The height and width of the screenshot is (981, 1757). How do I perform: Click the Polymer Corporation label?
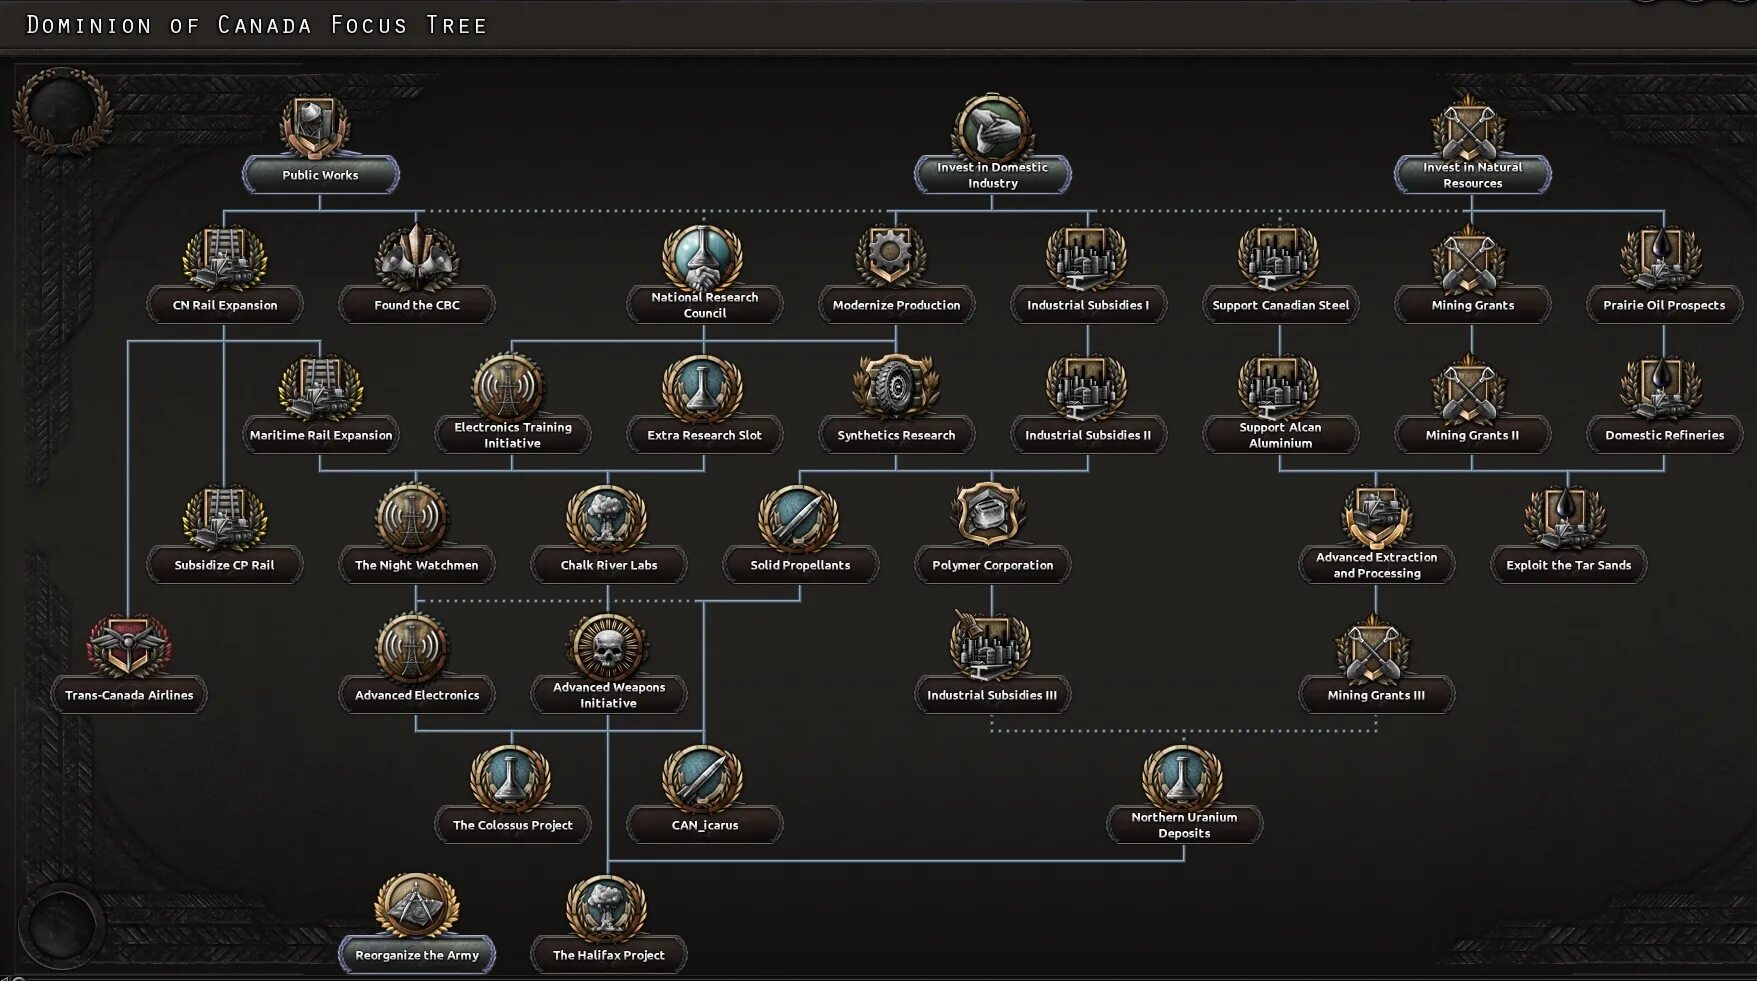[x=992, y=565]
